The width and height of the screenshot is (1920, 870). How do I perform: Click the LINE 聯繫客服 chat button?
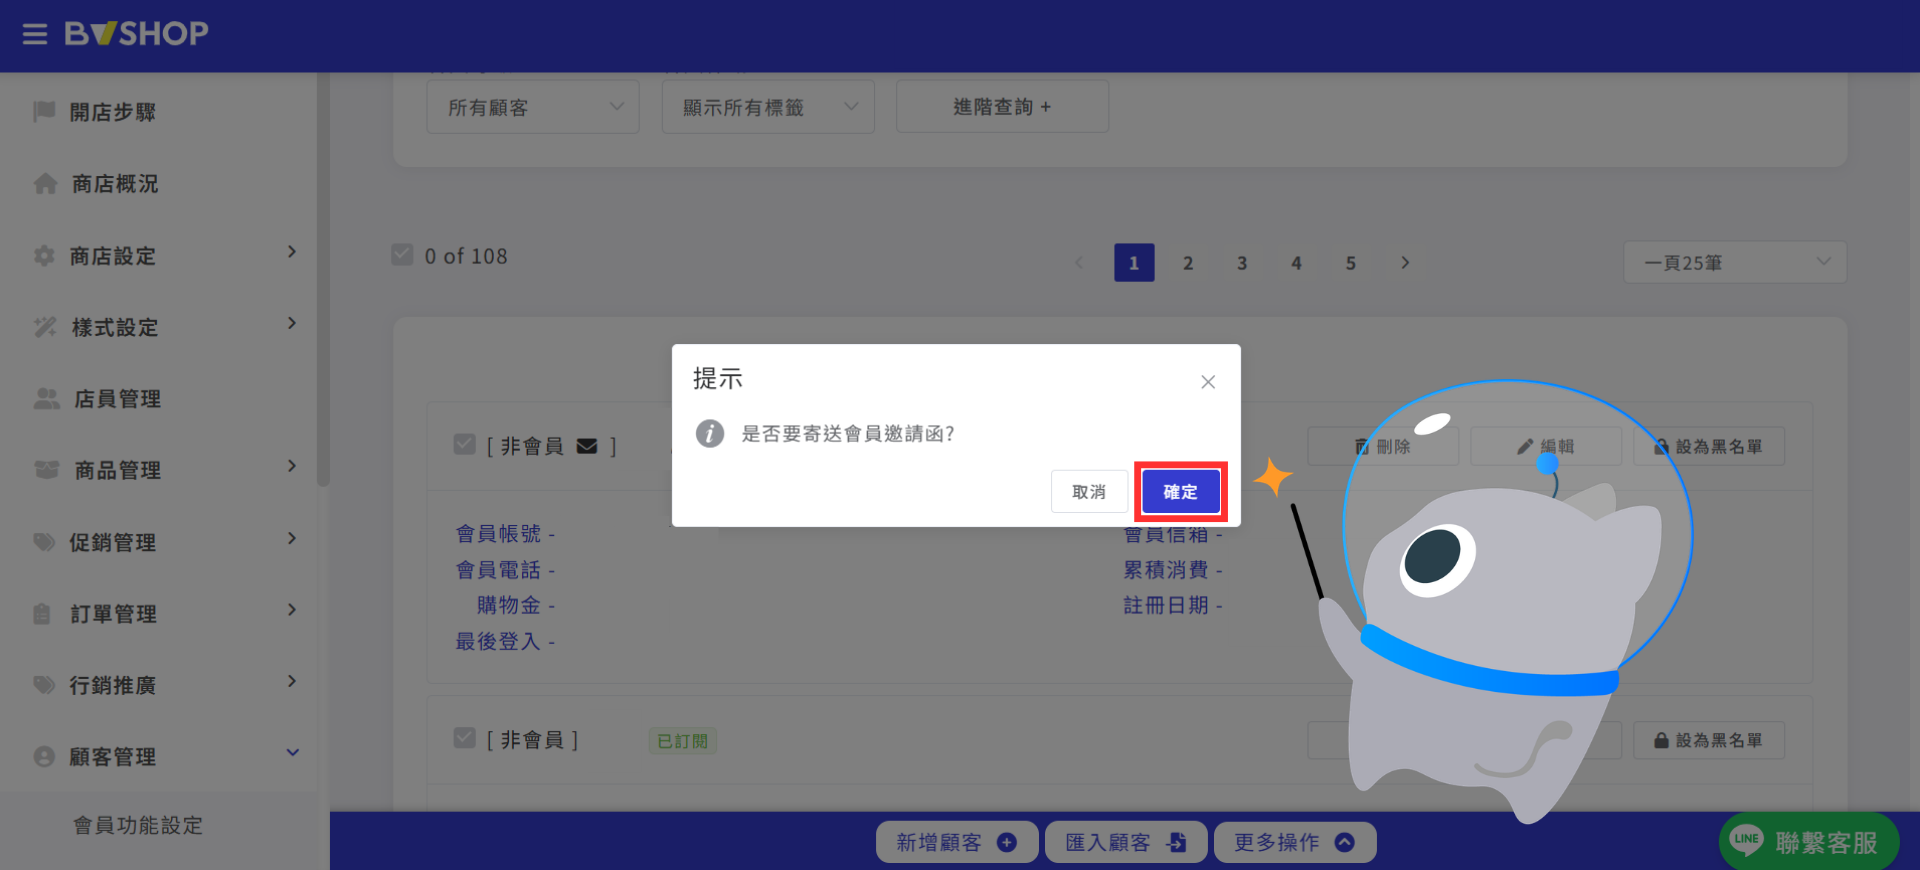[1808, 842]
